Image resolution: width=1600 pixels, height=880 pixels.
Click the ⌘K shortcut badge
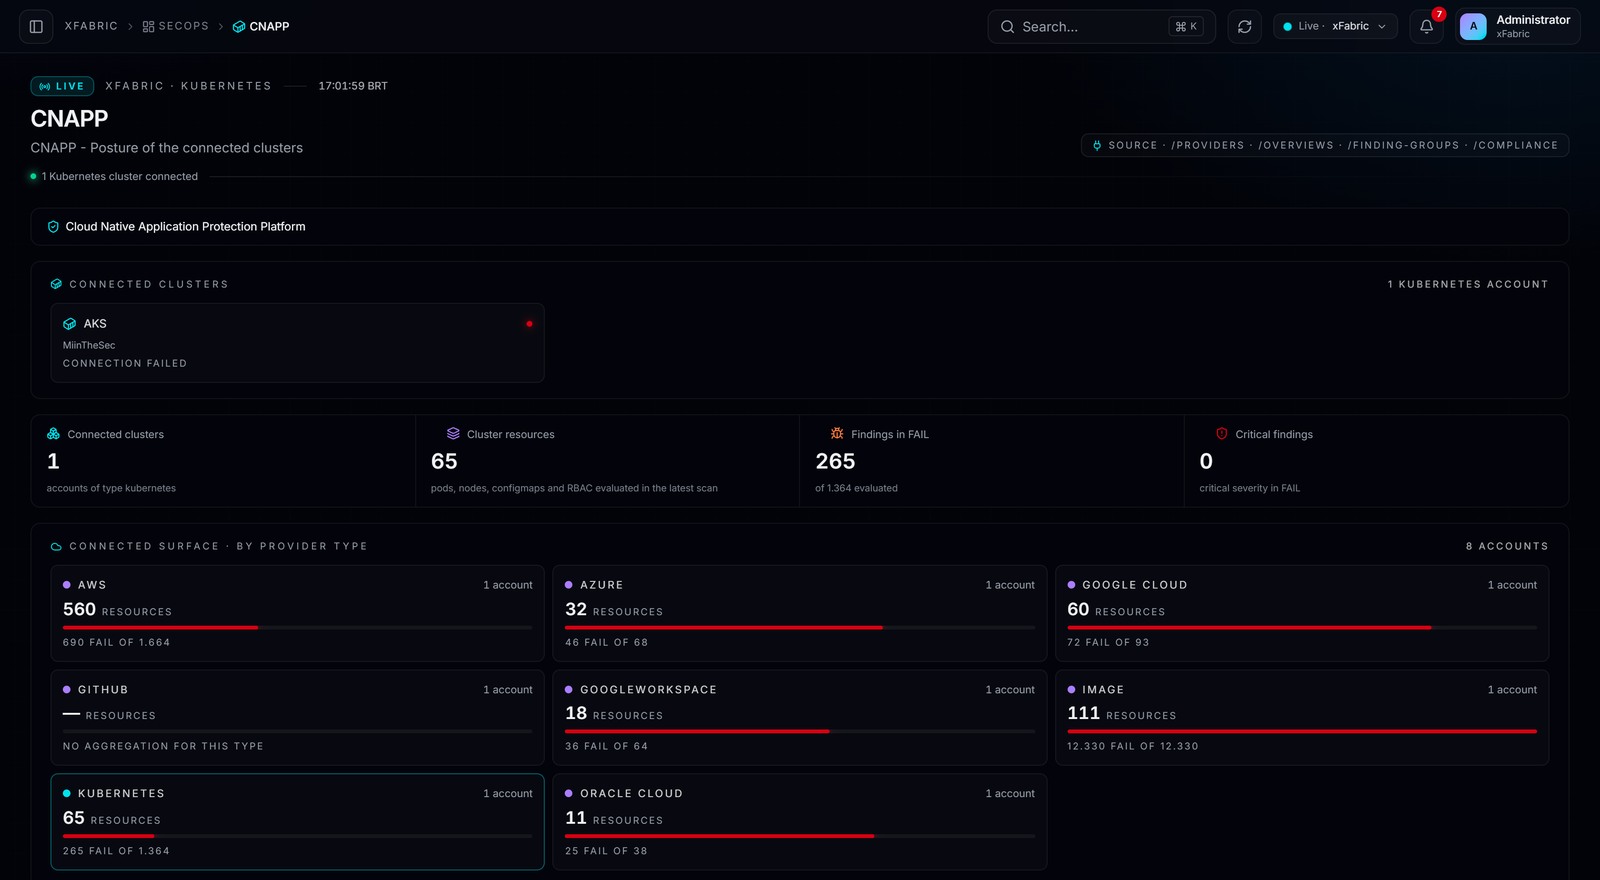1185,27
